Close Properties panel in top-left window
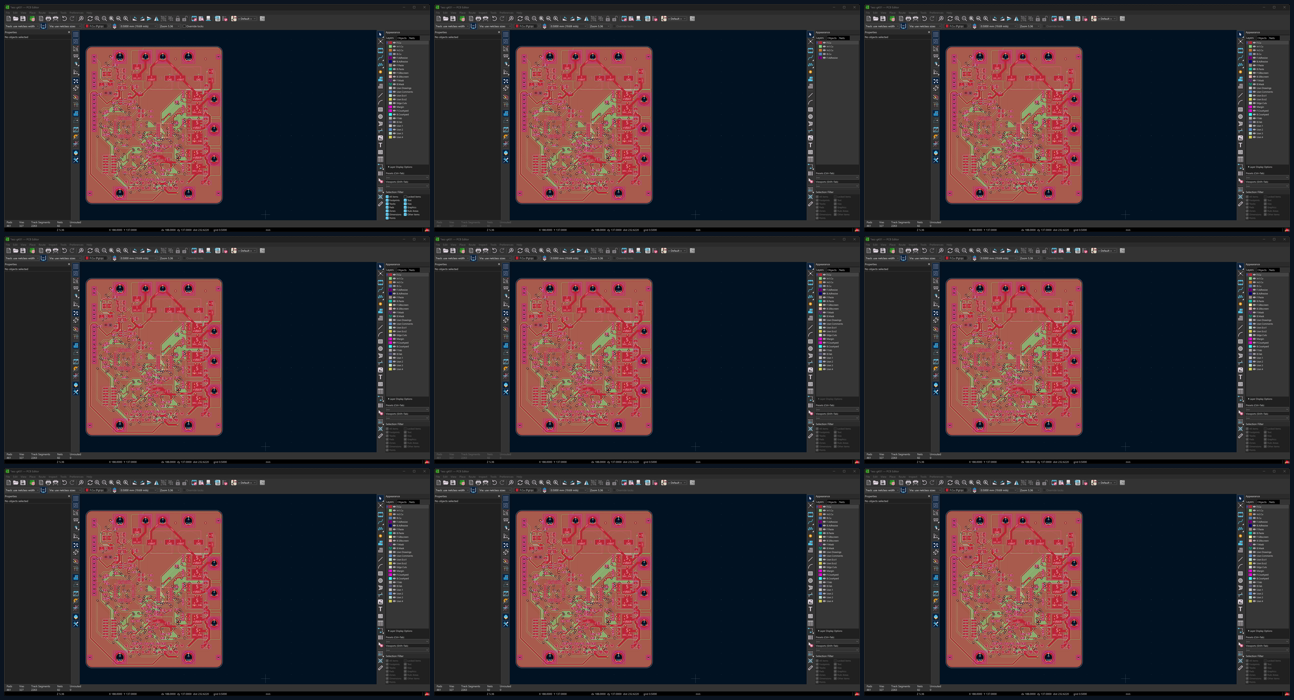1294x700 pixels. pos(69,32)
